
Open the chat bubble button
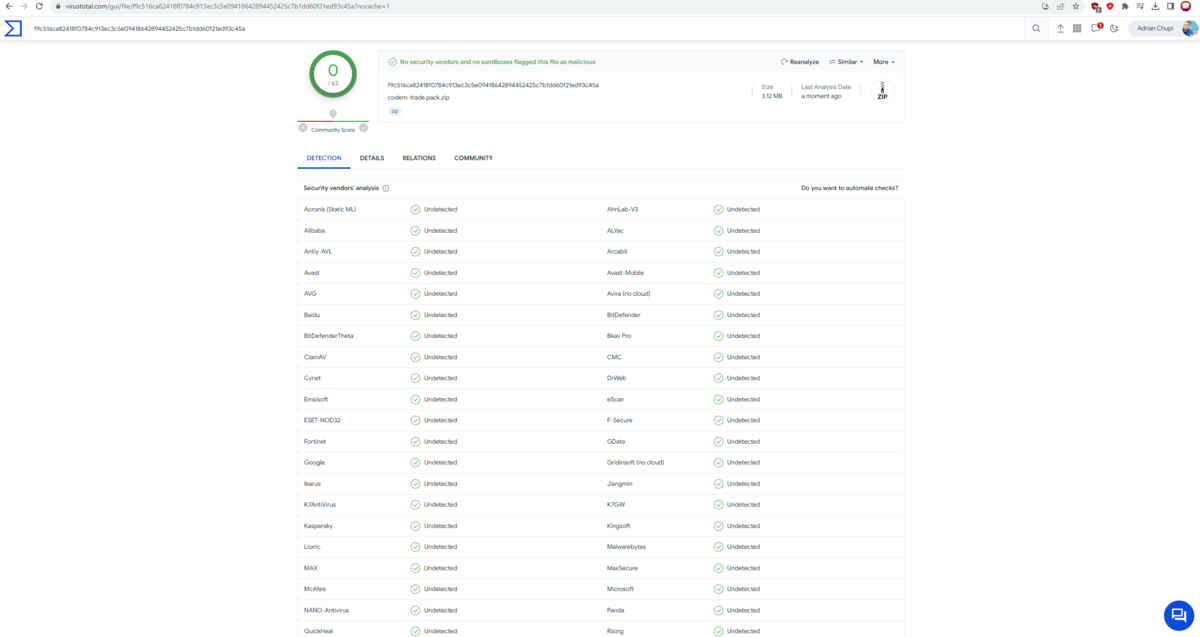click(x=1179, y=615)
